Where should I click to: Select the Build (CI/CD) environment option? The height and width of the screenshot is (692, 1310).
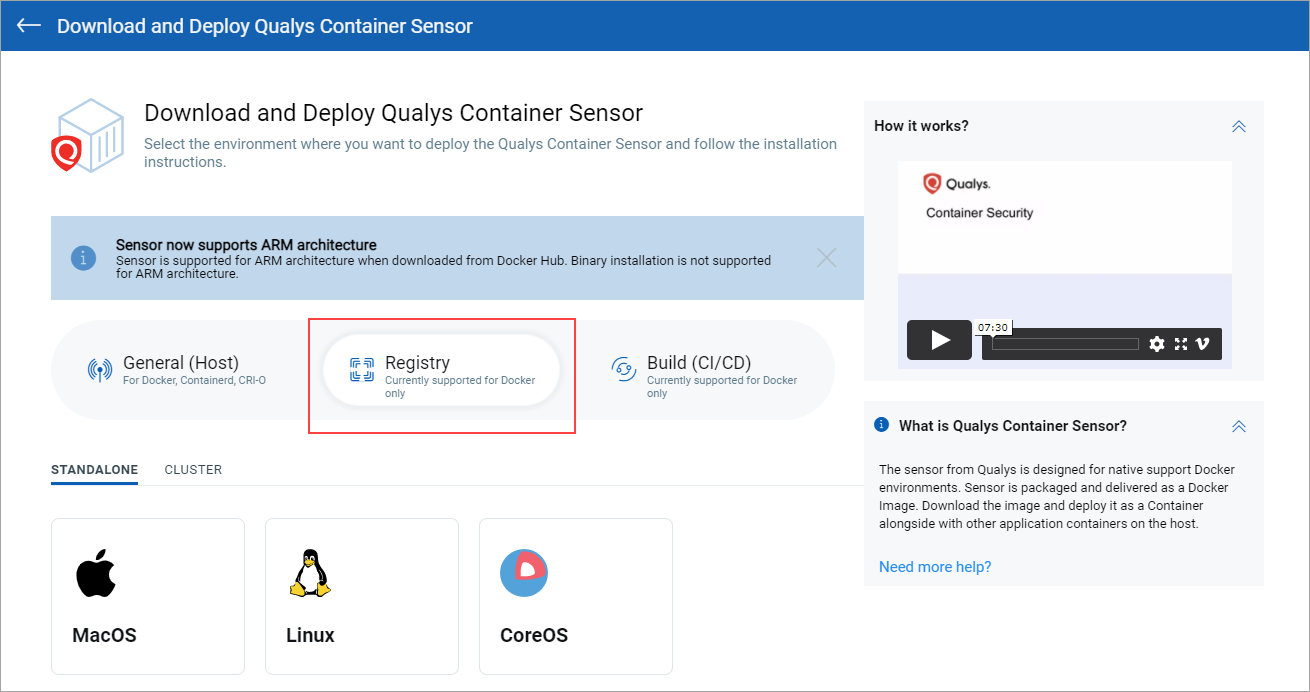tap(705, 370)
